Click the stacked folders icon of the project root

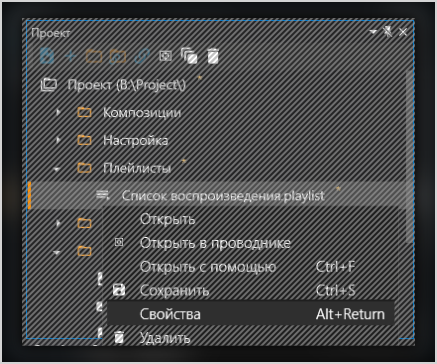click(49, 85)
